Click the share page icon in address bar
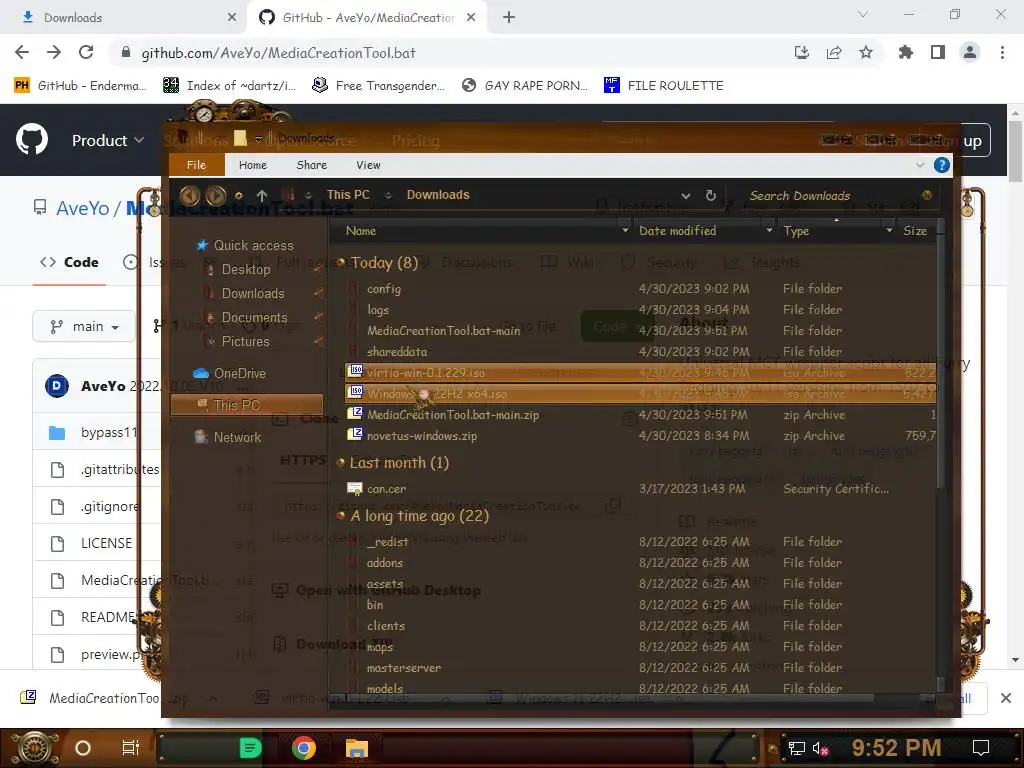 [x=833, y=52]
